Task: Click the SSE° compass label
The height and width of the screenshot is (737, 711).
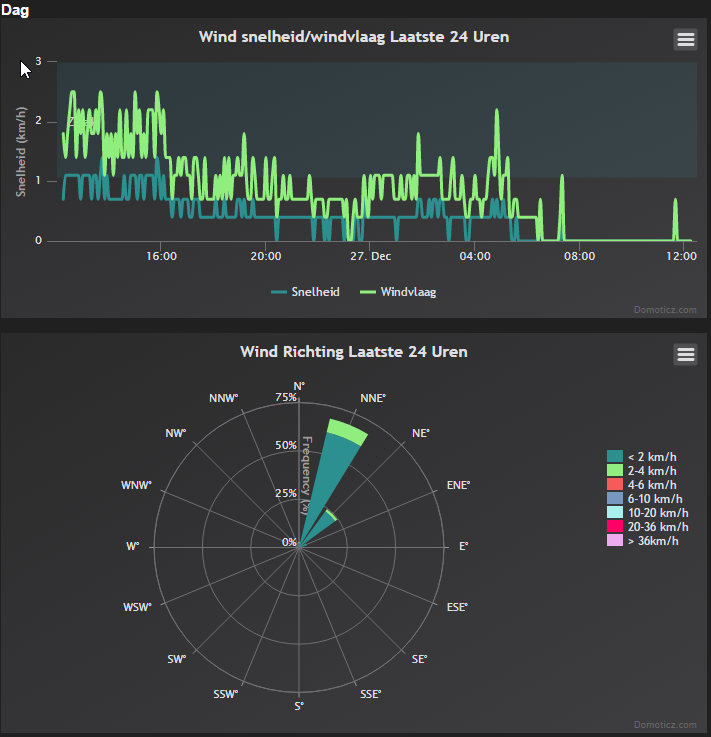Action: [371, 694]
